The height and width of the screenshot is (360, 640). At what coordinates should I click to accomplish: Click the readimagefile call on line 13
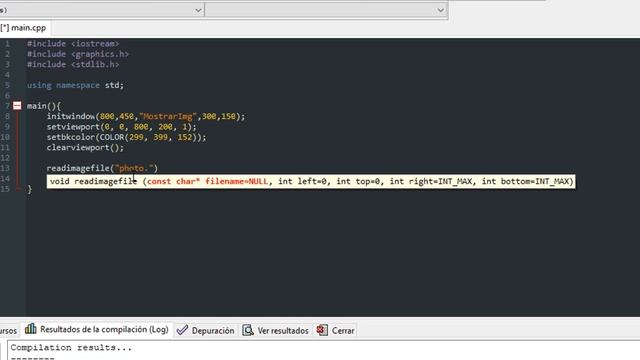coord(102,168)
